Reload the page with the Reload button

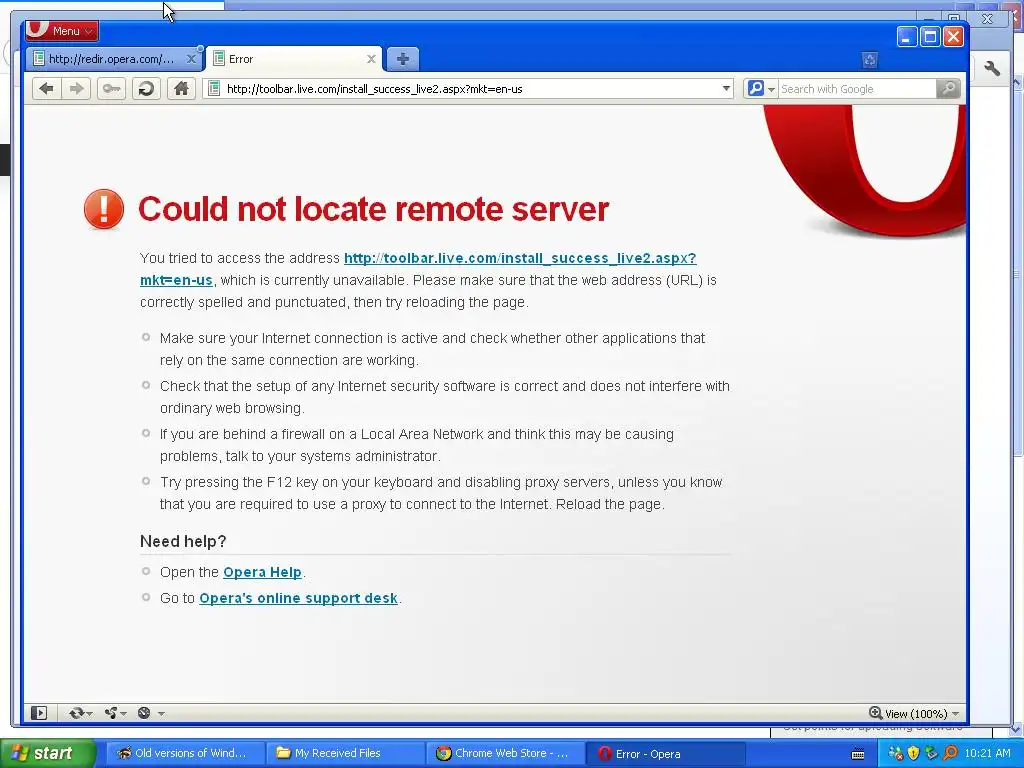(146, 88)
